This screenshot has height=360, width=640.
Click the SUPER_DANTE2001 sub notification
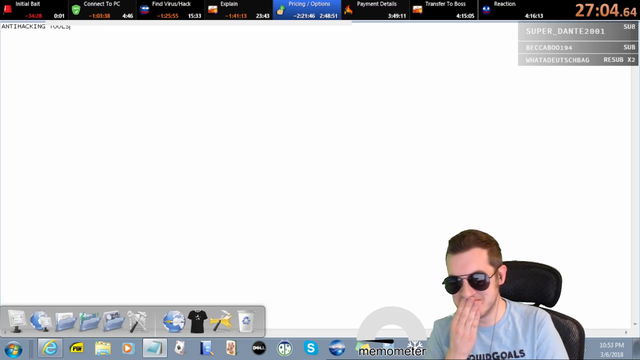pos(578,31)
